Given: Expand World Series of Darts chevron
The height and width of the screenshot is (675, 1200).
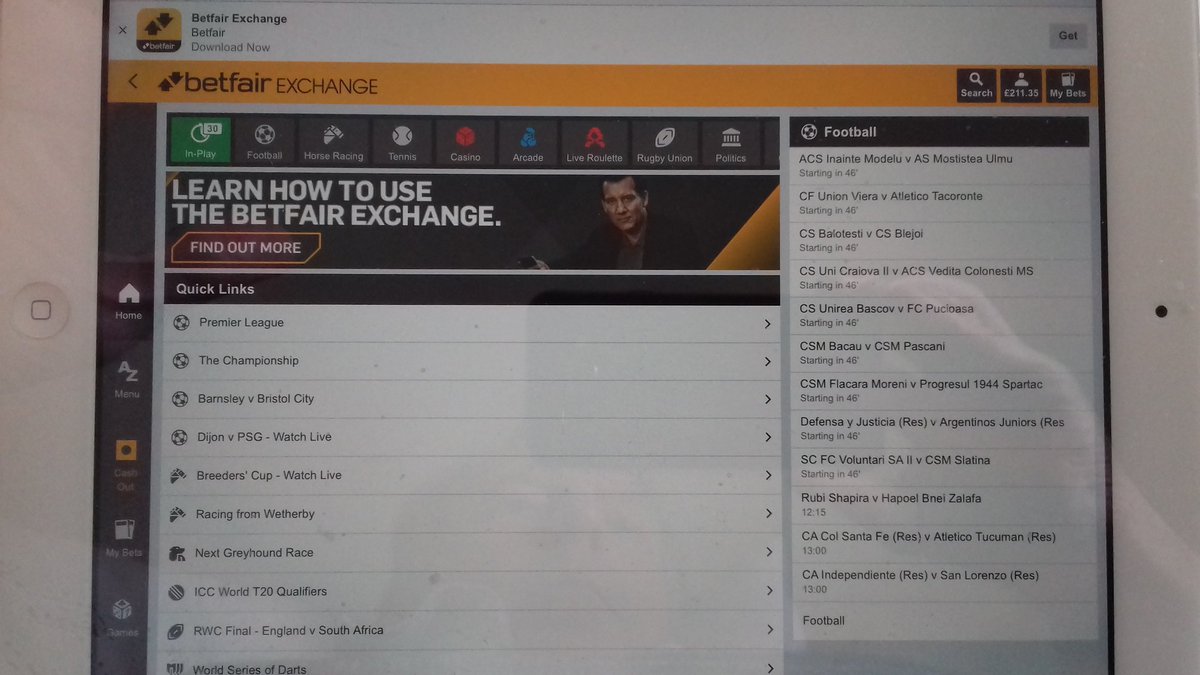Looking at the screenshot, I should [x=769, y=668].
